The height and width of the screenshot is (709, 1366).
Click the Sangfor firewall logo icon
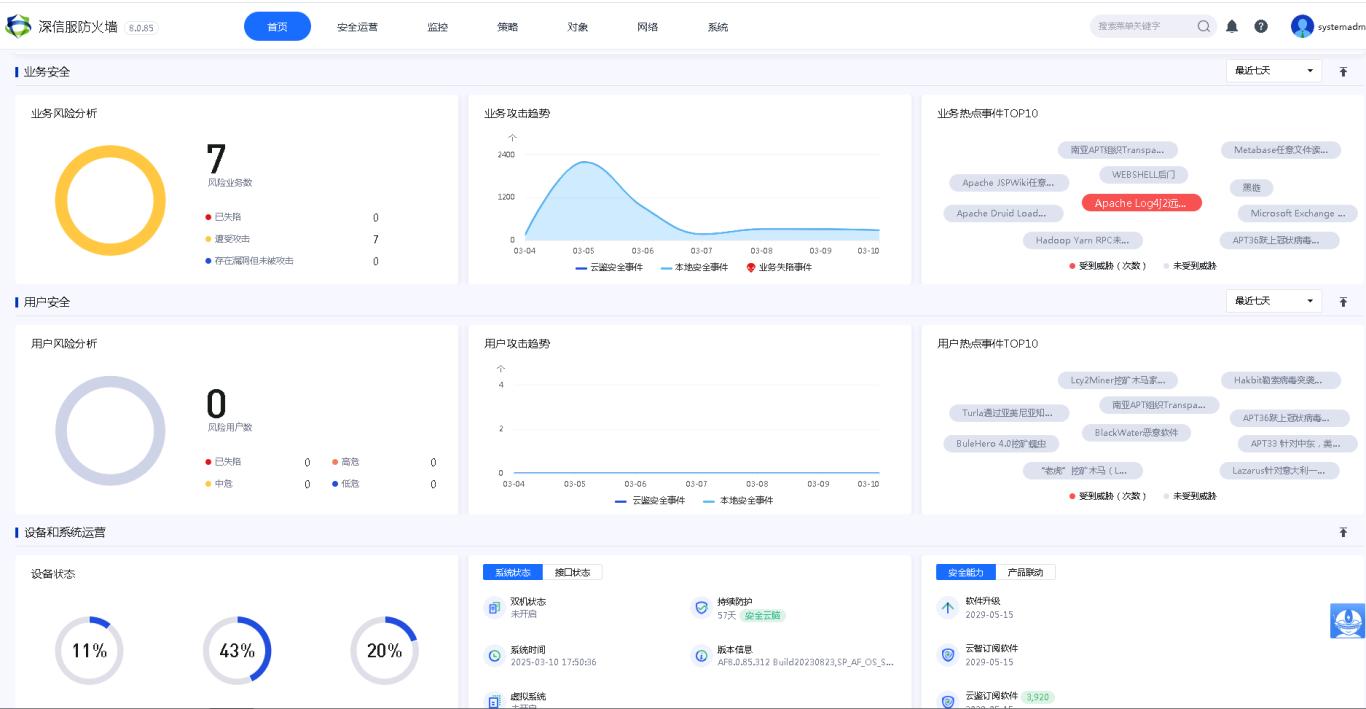pos(18,26)
